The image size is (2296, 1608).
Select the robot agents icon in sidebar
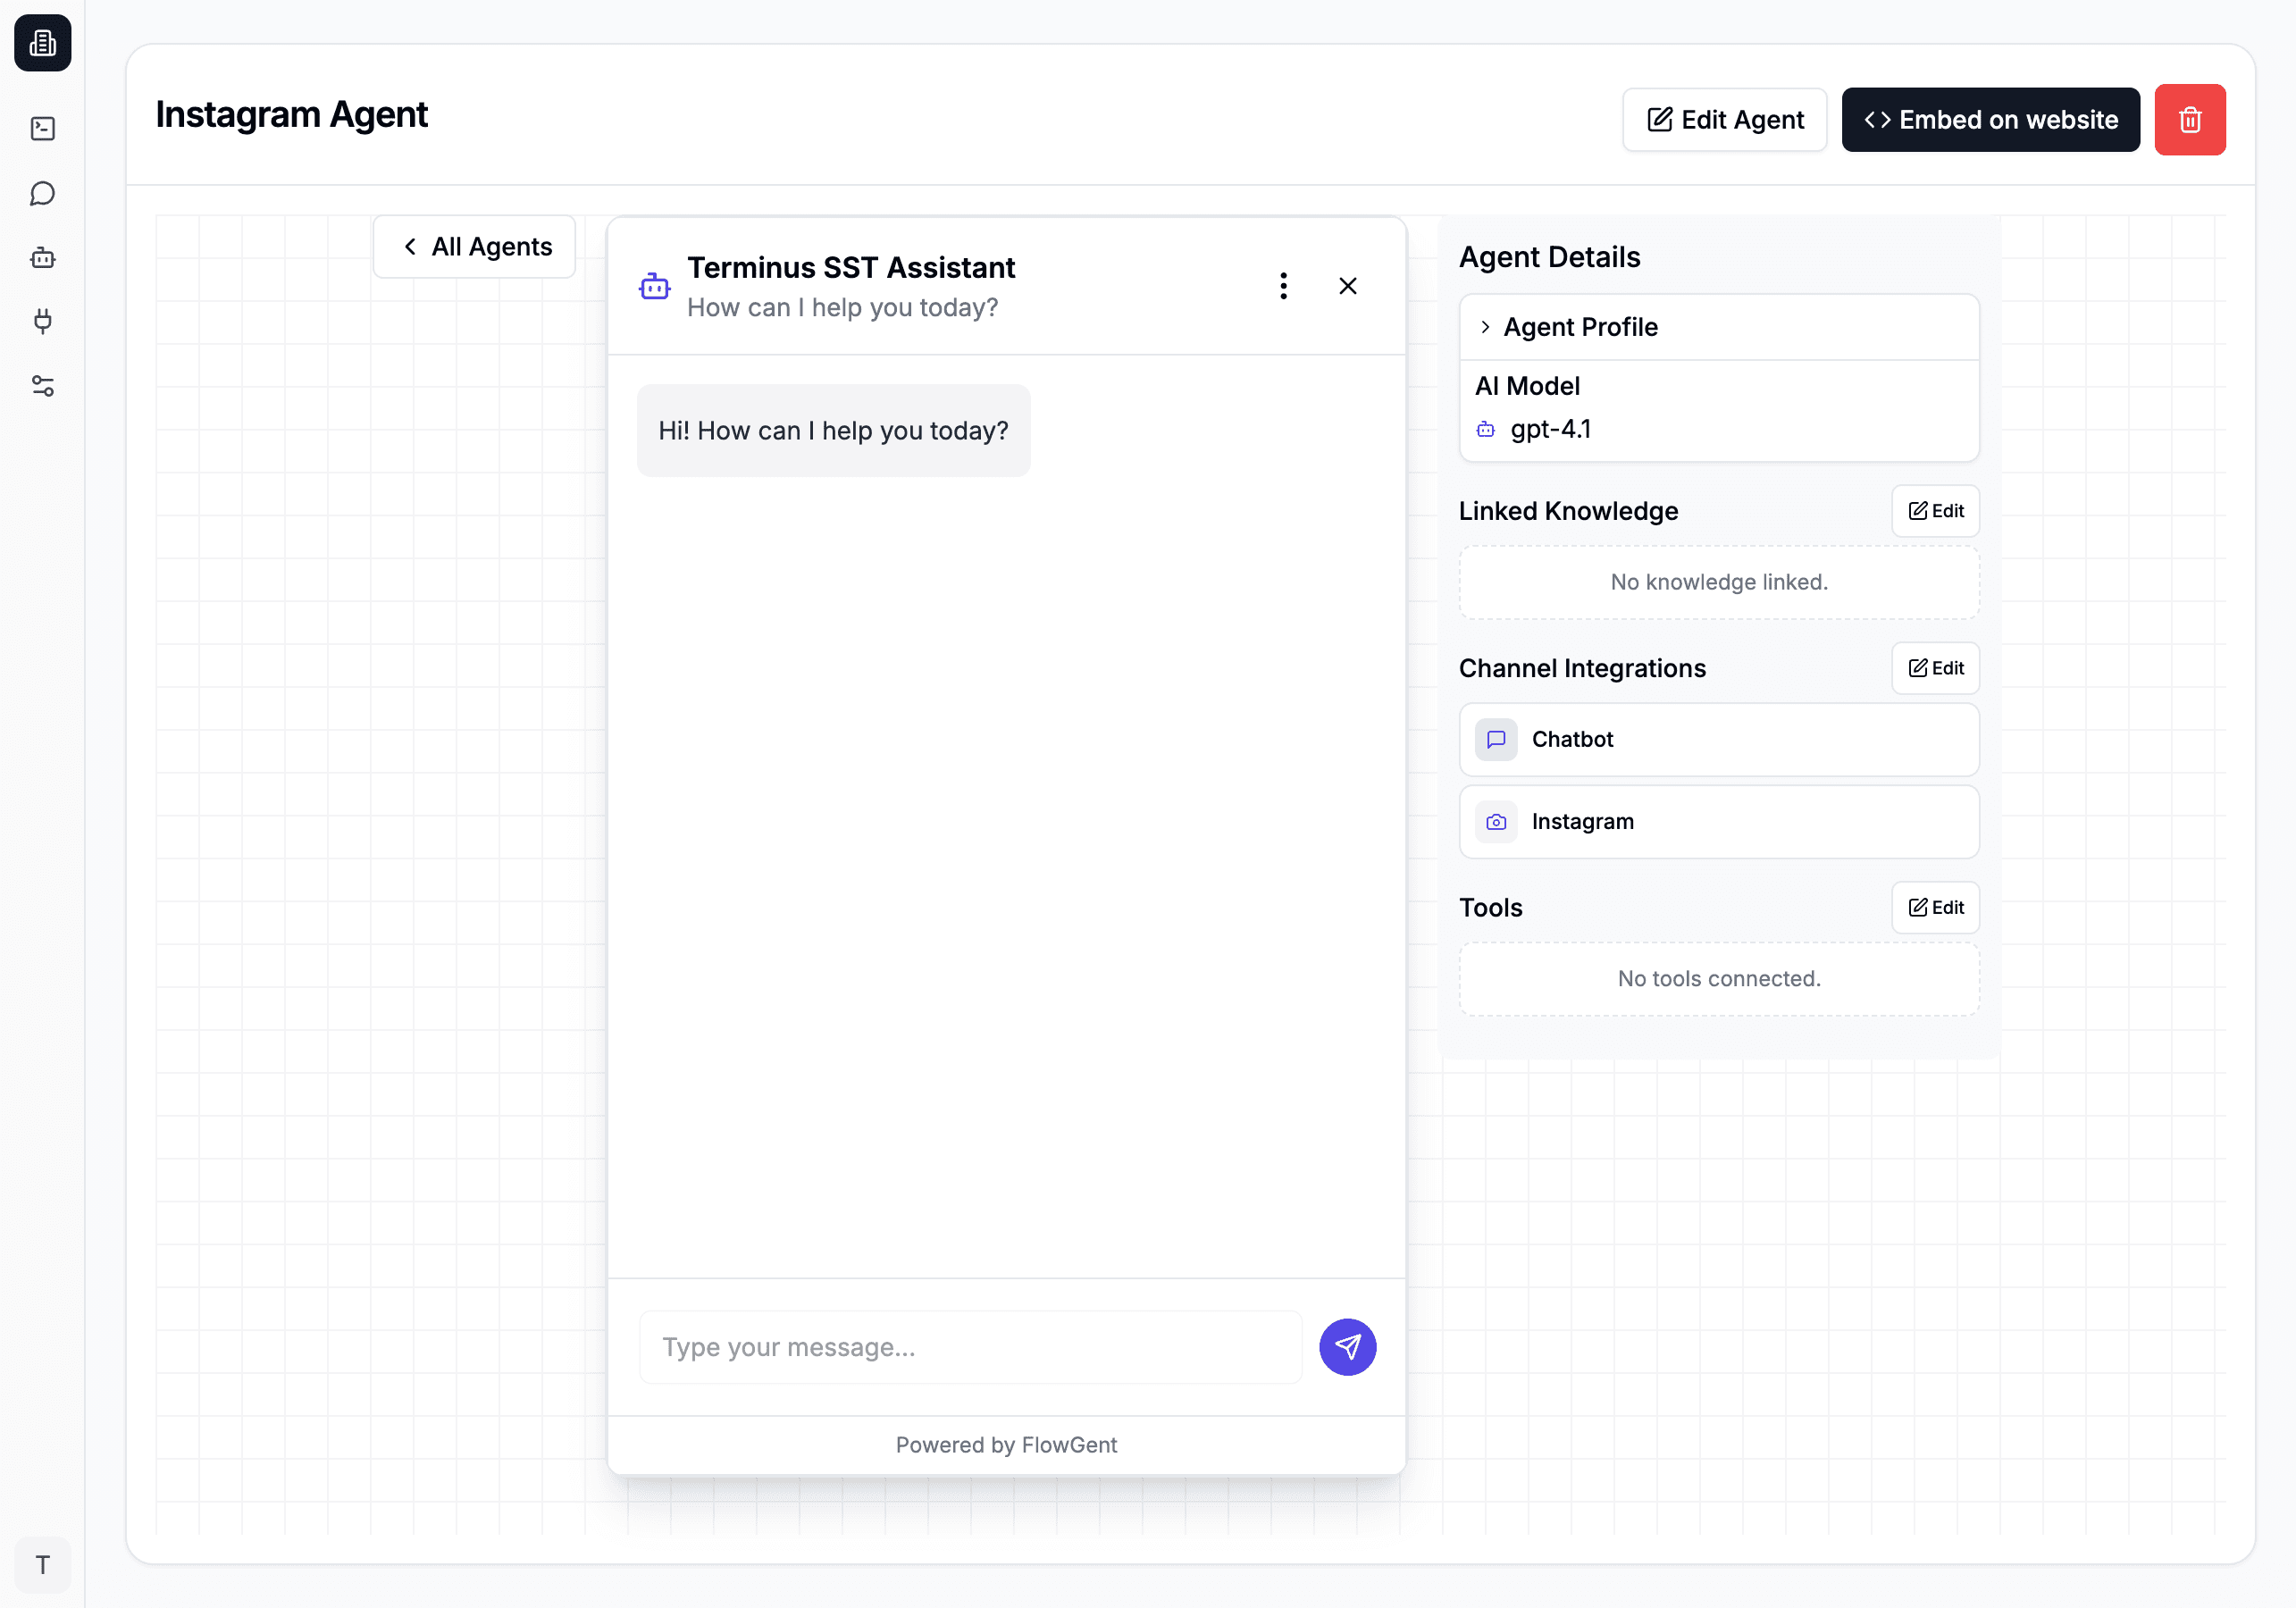[42, 257]
